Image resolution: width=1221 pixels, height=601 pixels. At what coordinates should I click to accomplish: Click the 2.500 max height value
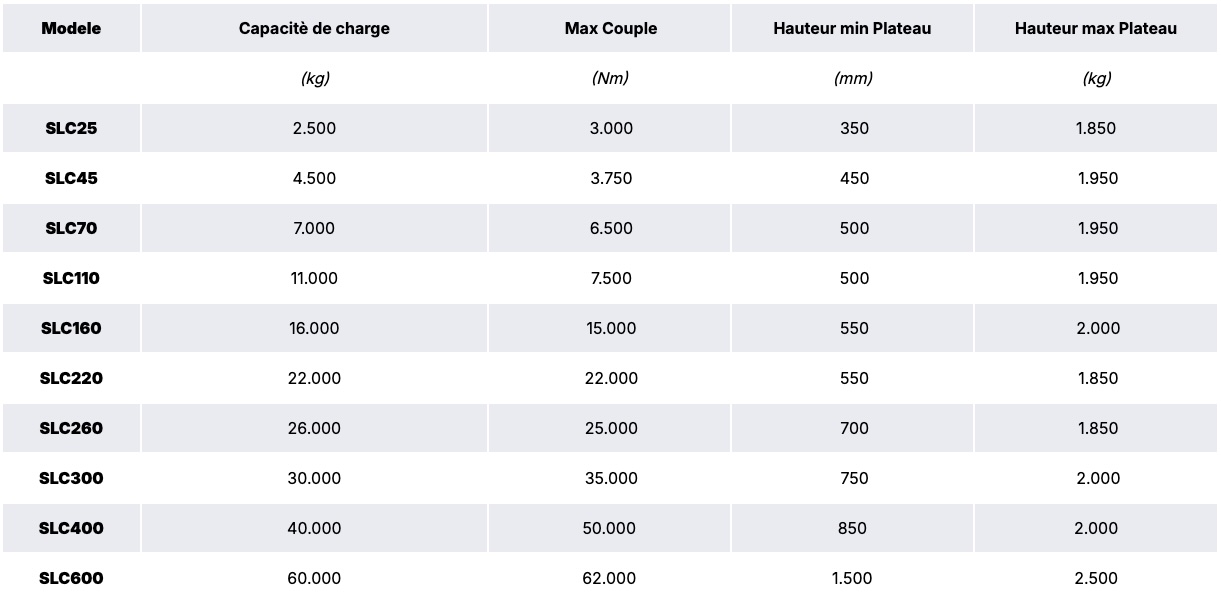1097,578
